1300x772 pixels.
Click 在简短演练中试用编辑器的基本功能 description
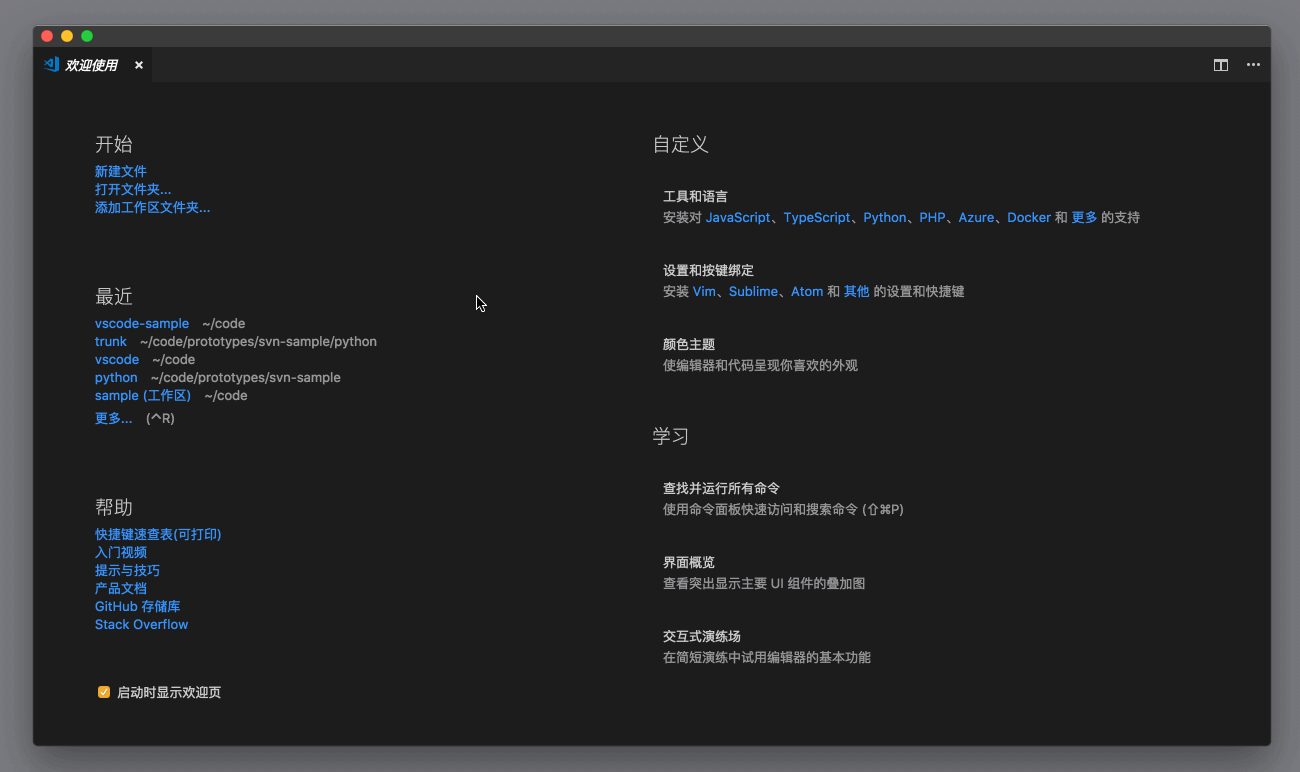point(767,658)
